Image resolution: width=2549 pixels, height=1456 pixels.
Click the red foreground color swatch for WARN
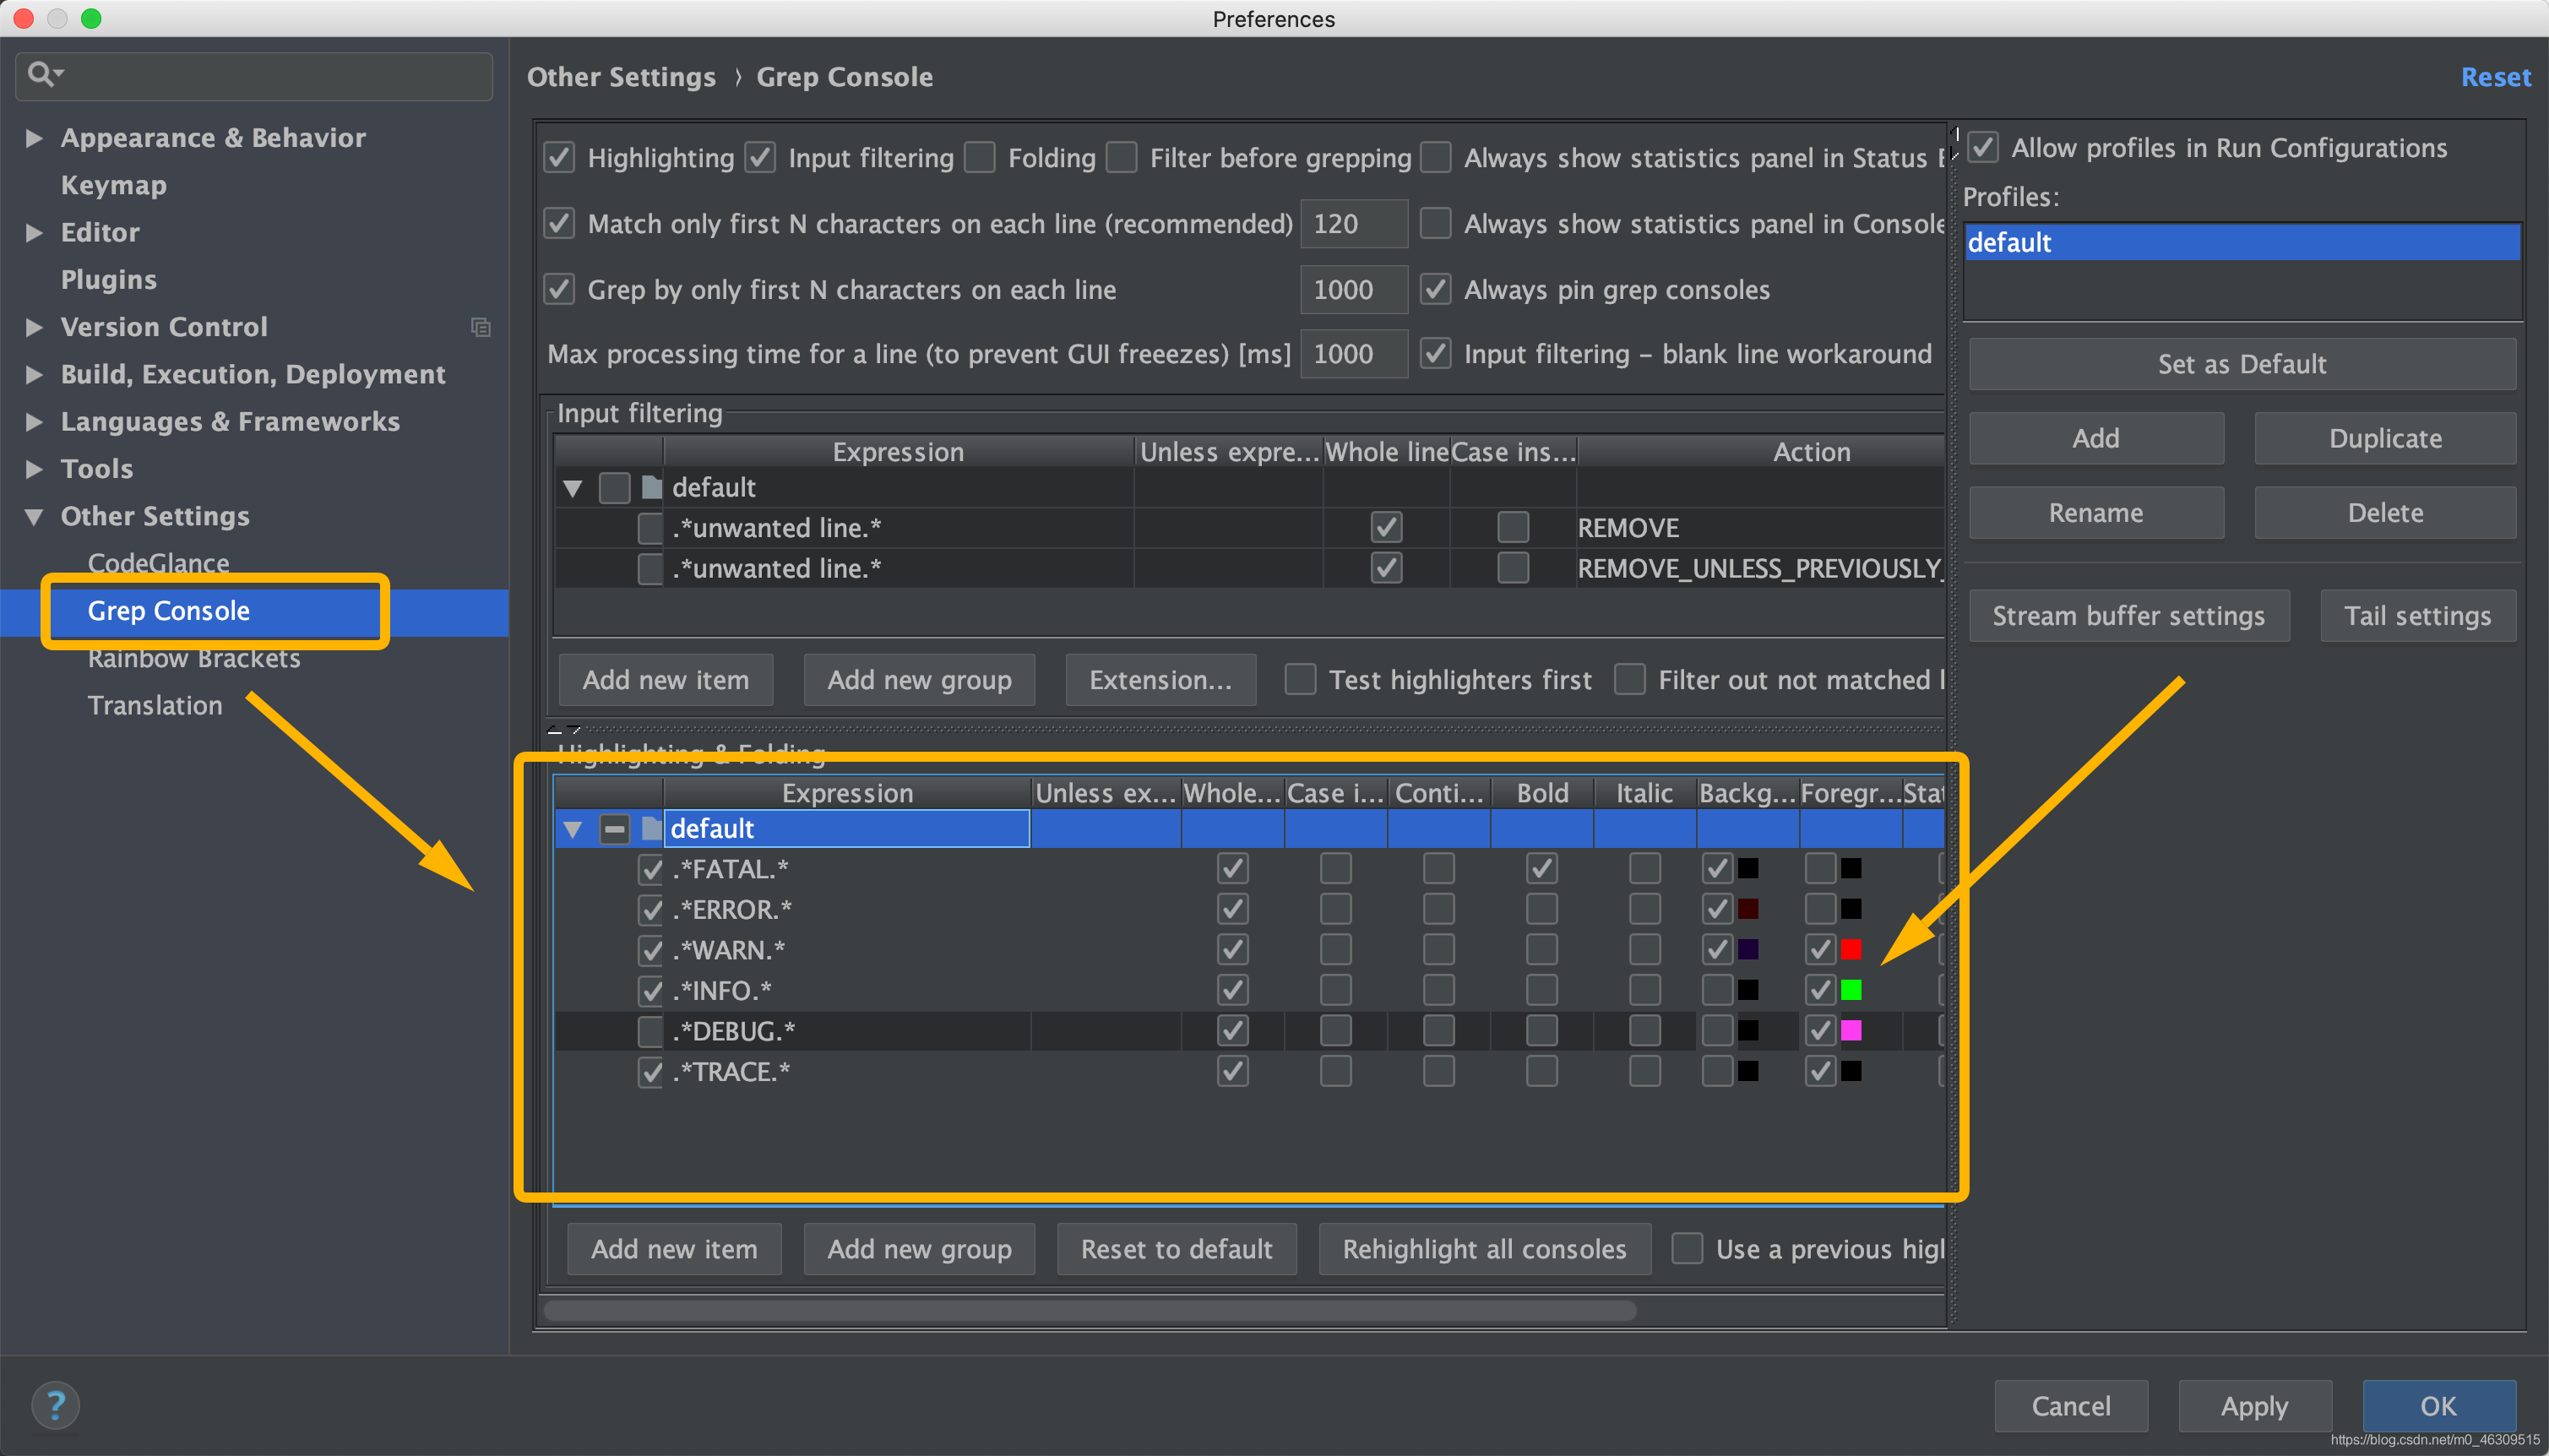(1851, 948)
